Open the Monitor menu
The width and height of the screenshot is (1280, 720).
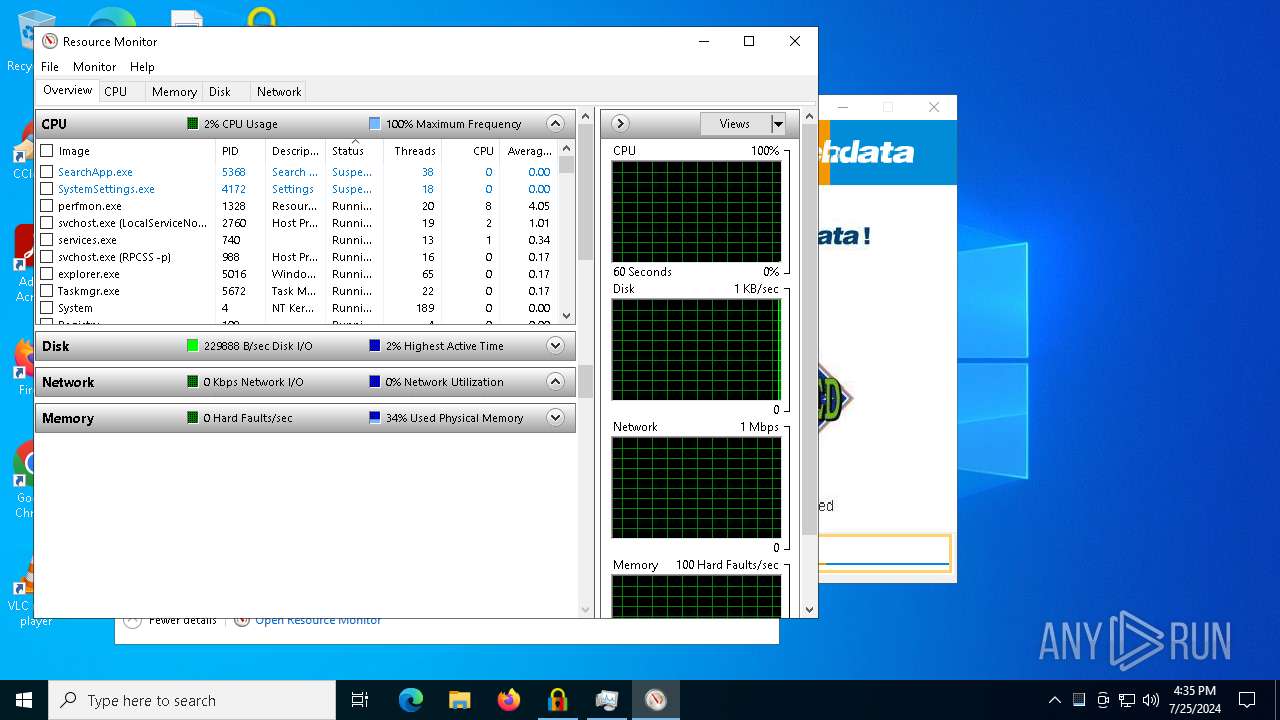point(95,67)
